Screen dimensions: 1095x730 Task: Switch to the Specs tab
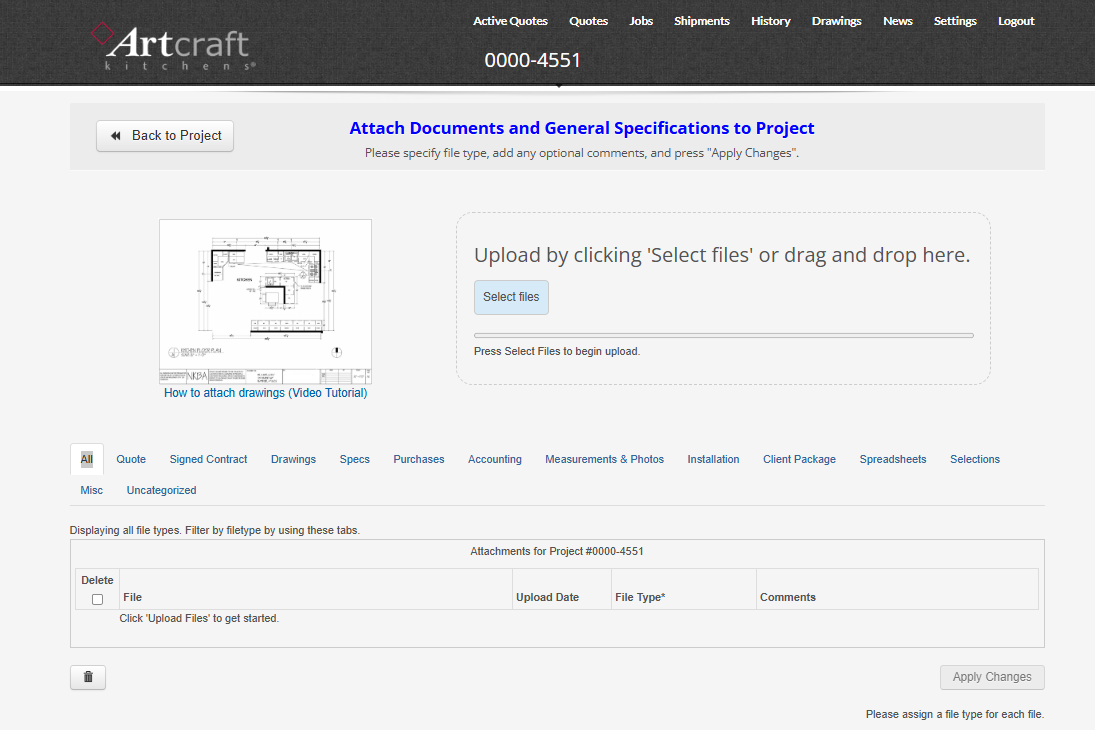[355, 459]
